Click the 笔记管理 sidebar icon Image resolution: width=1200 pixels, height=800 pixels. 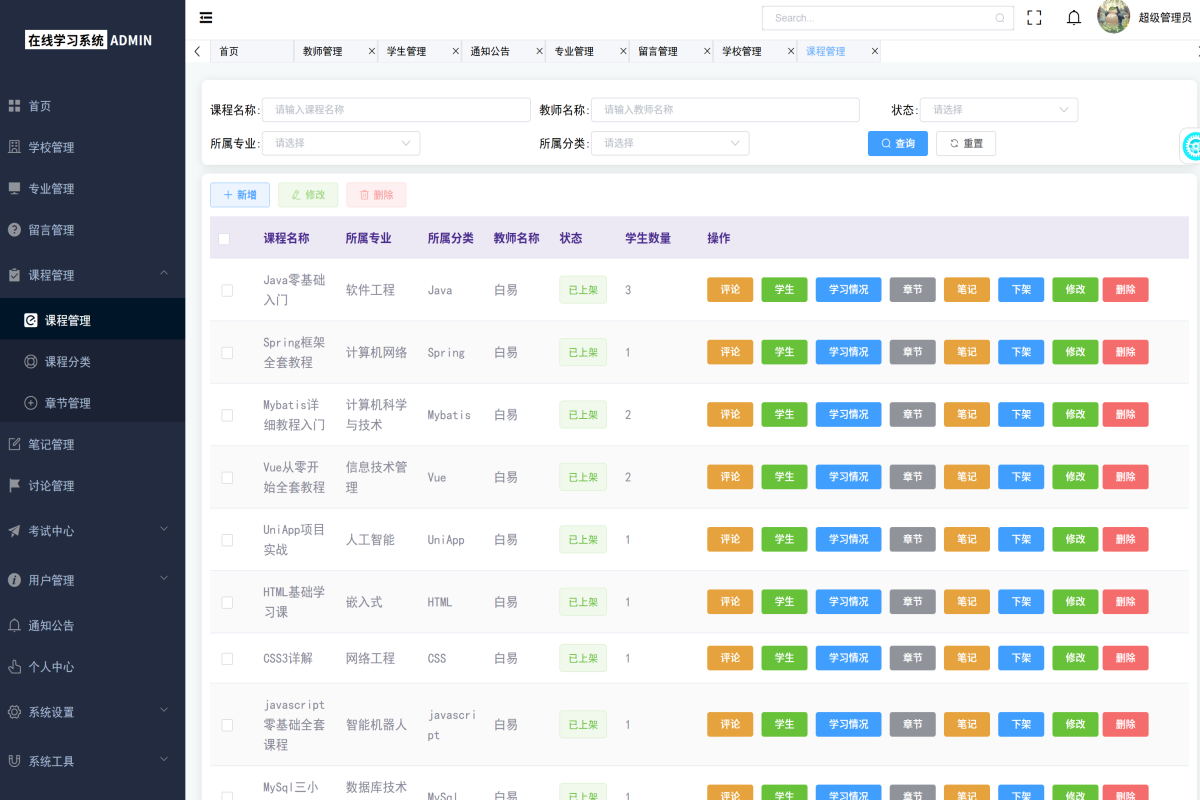tap(16, 444)
